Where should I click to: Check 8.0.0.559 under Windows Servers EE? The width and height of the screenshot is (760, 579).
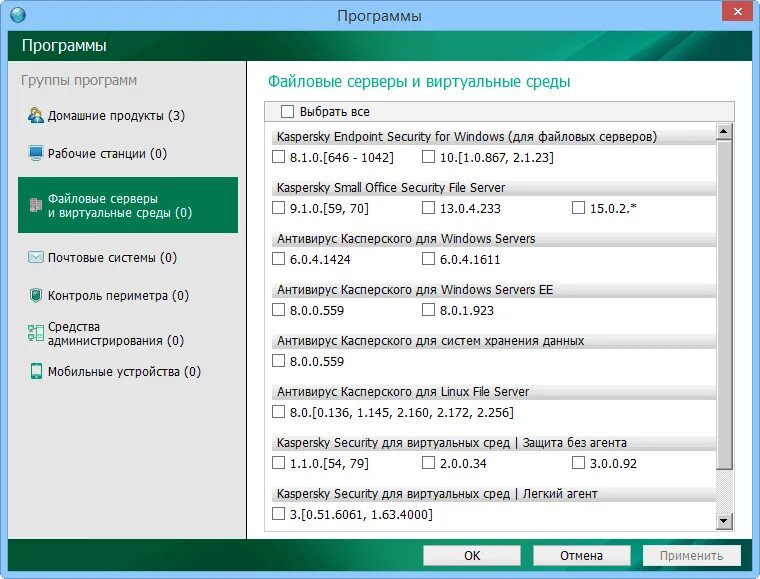[x=278, y=309]
